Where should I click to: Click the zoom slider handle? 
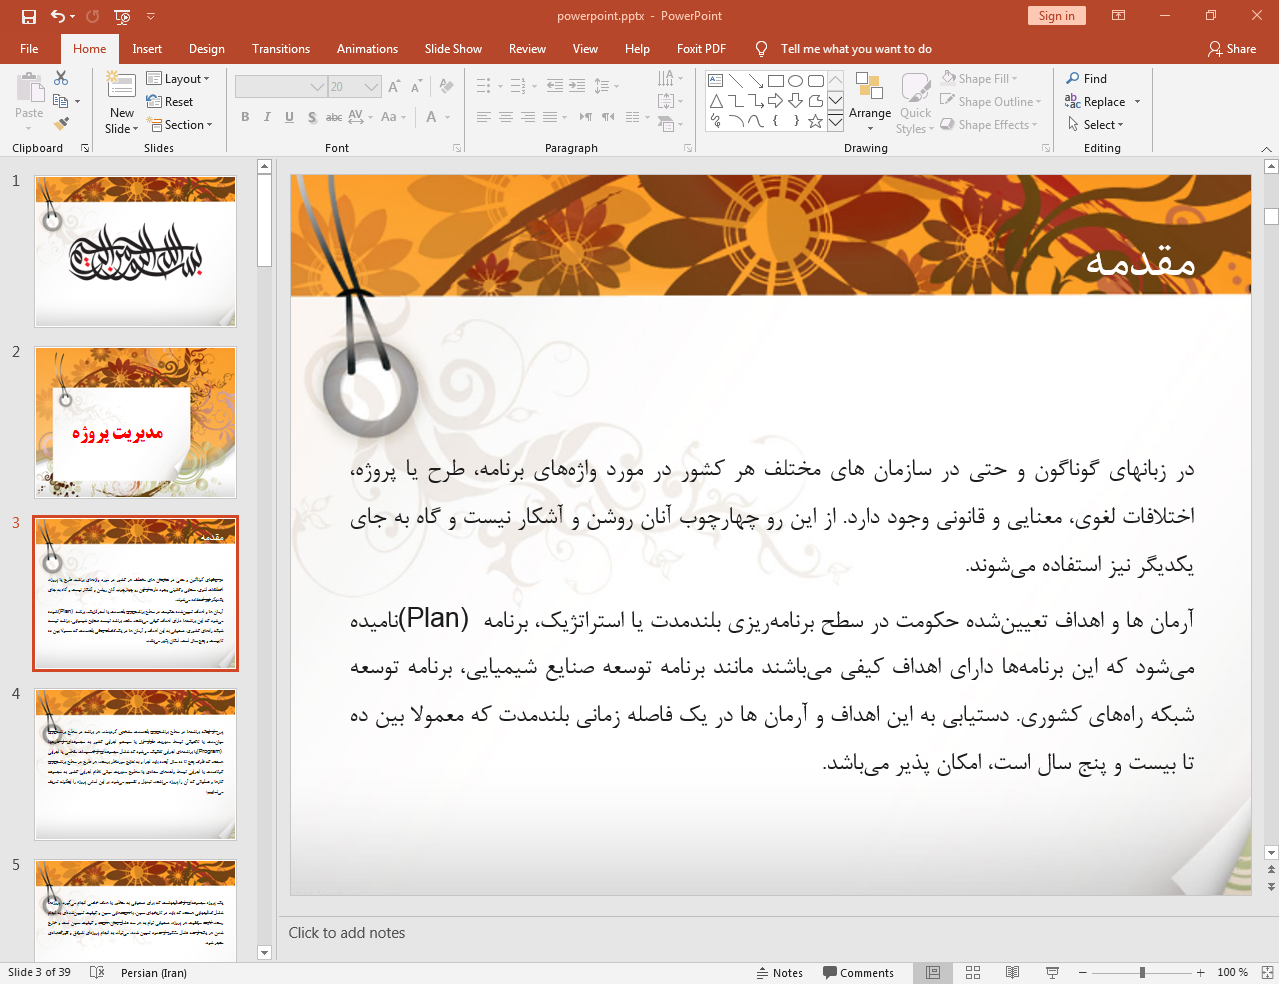(1142, 972)
